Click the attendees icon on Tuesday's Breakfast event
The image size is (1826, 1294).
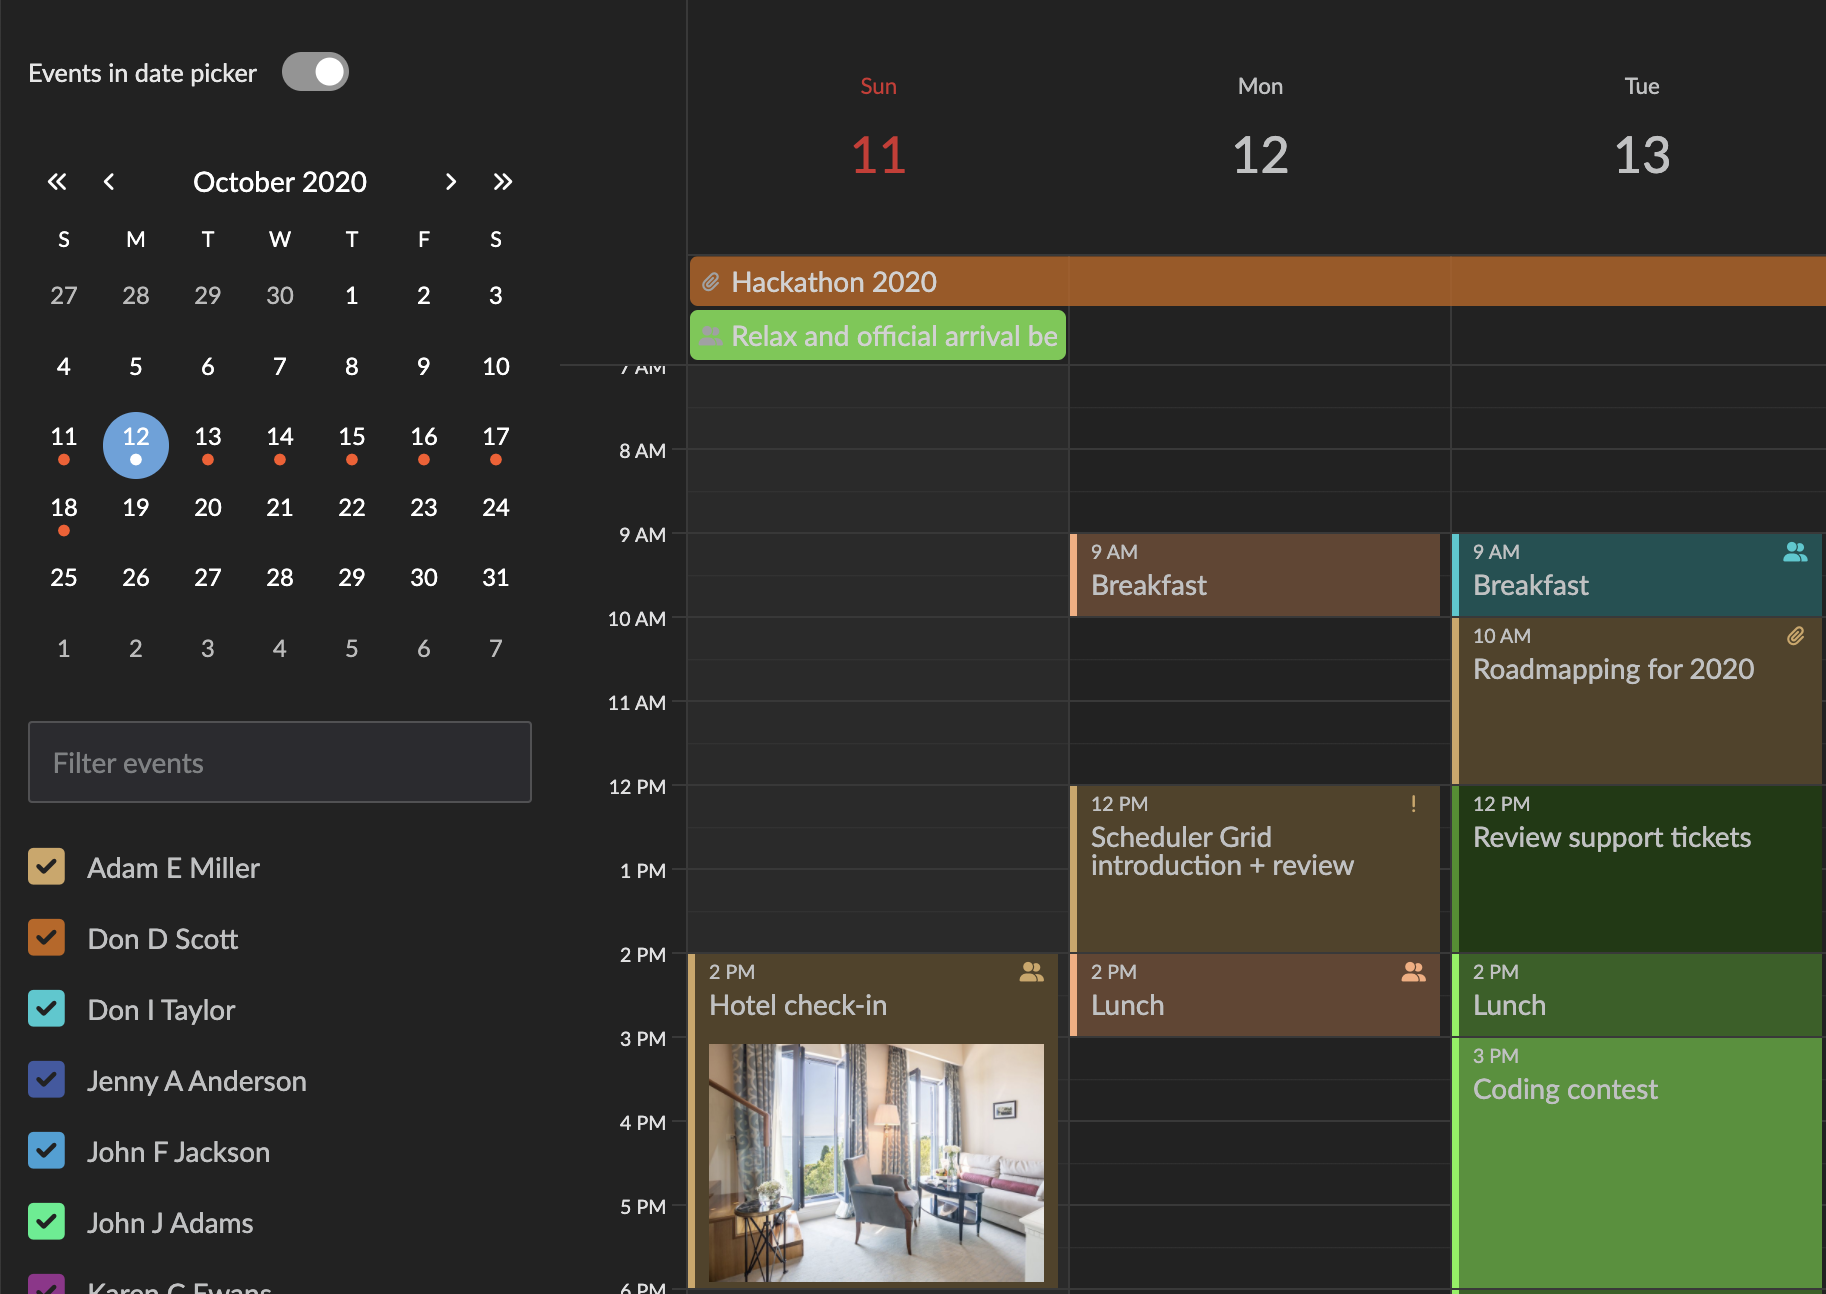[1795, 551]
